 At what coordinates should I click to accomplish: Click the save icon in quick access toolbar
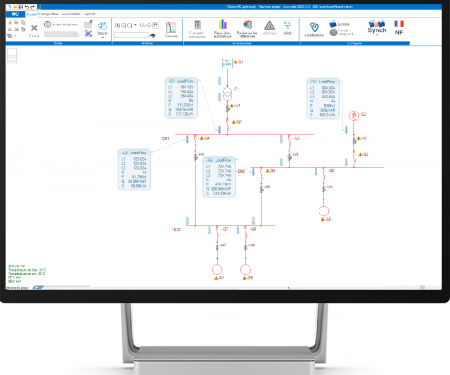tap(21, 7)
